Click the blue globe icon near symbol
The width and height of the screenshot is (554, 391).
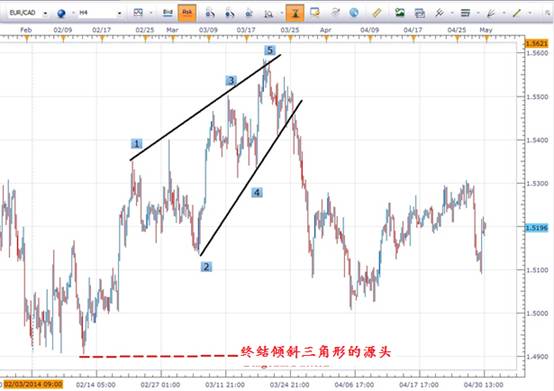(61, 13)
